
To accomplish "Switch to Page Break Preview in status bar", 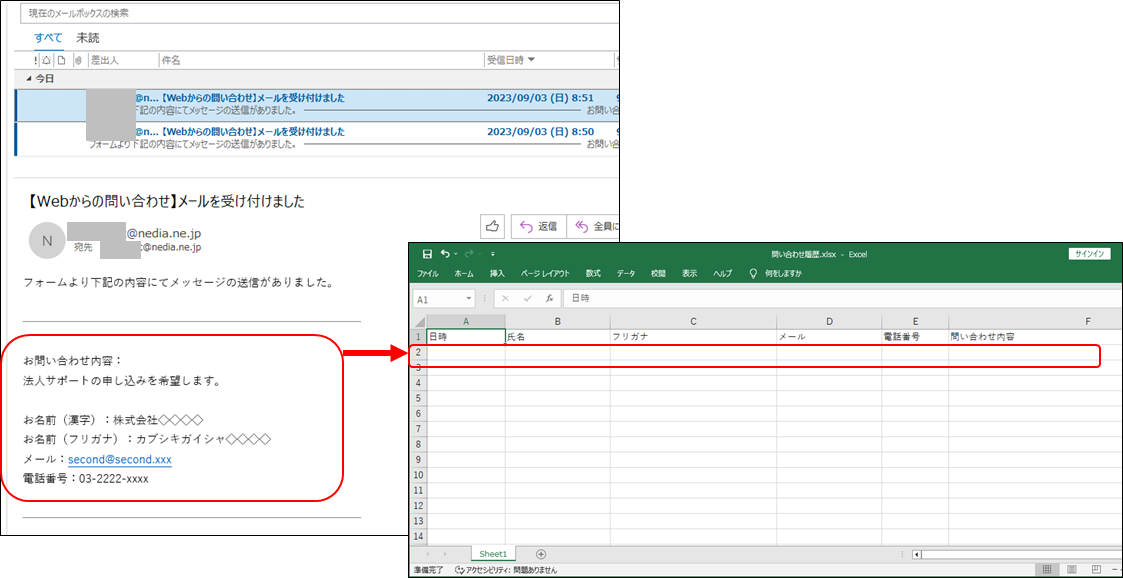I will point(1097,569).
